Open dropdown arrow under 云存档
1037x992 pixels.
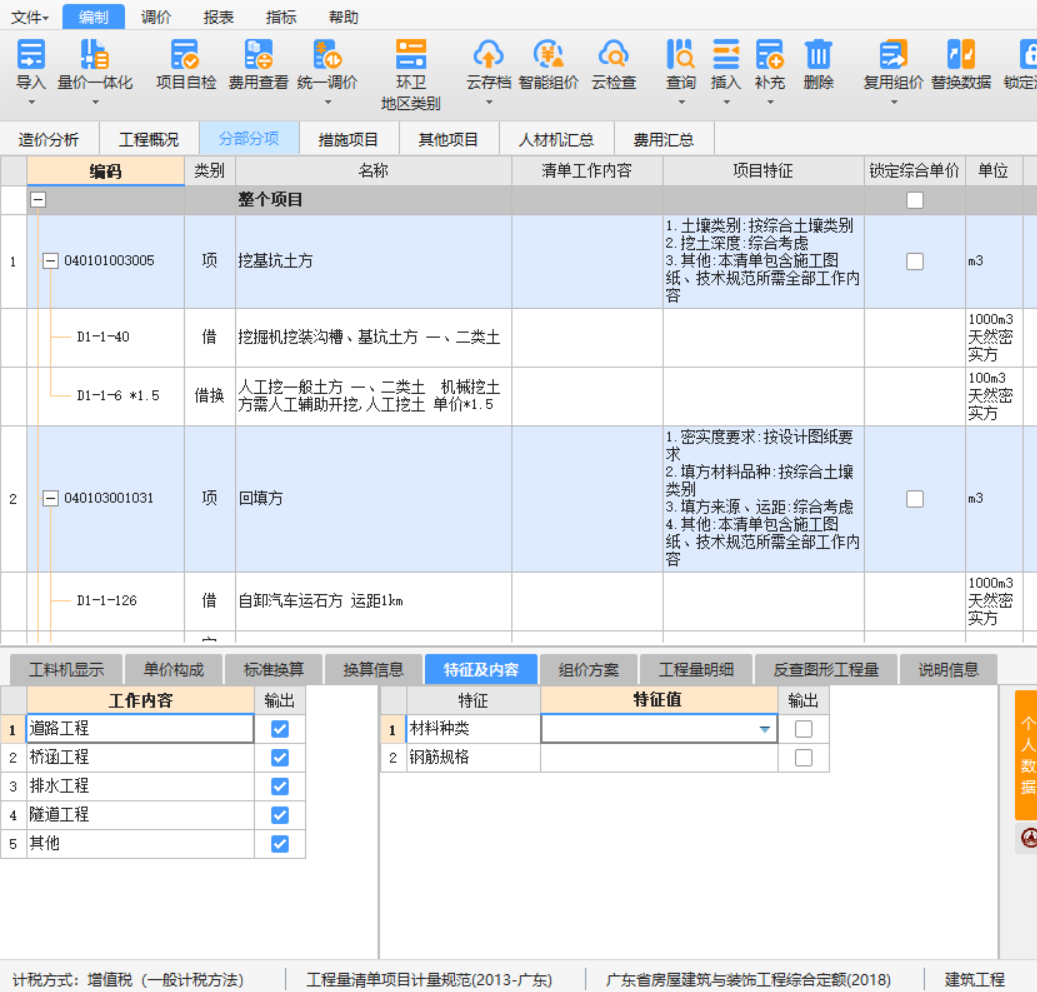tap(489, 103)
